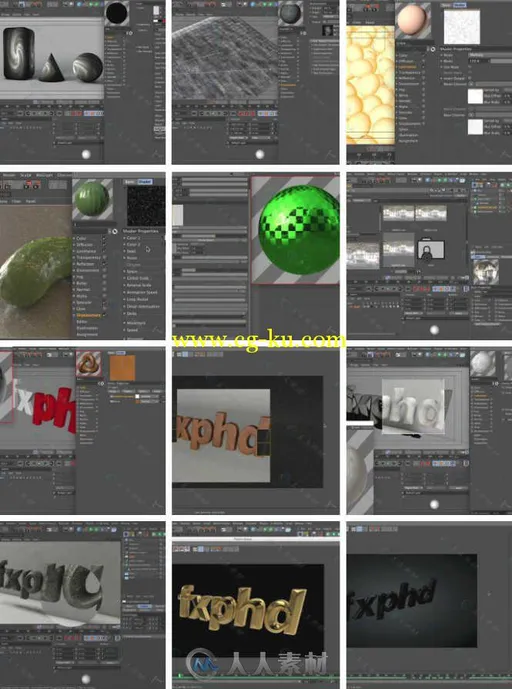Image resolution: width=512 pixels, height=689 pixels.
Task: Select first HDRI thumbnail in content browser
Action: tap(398, 214)
